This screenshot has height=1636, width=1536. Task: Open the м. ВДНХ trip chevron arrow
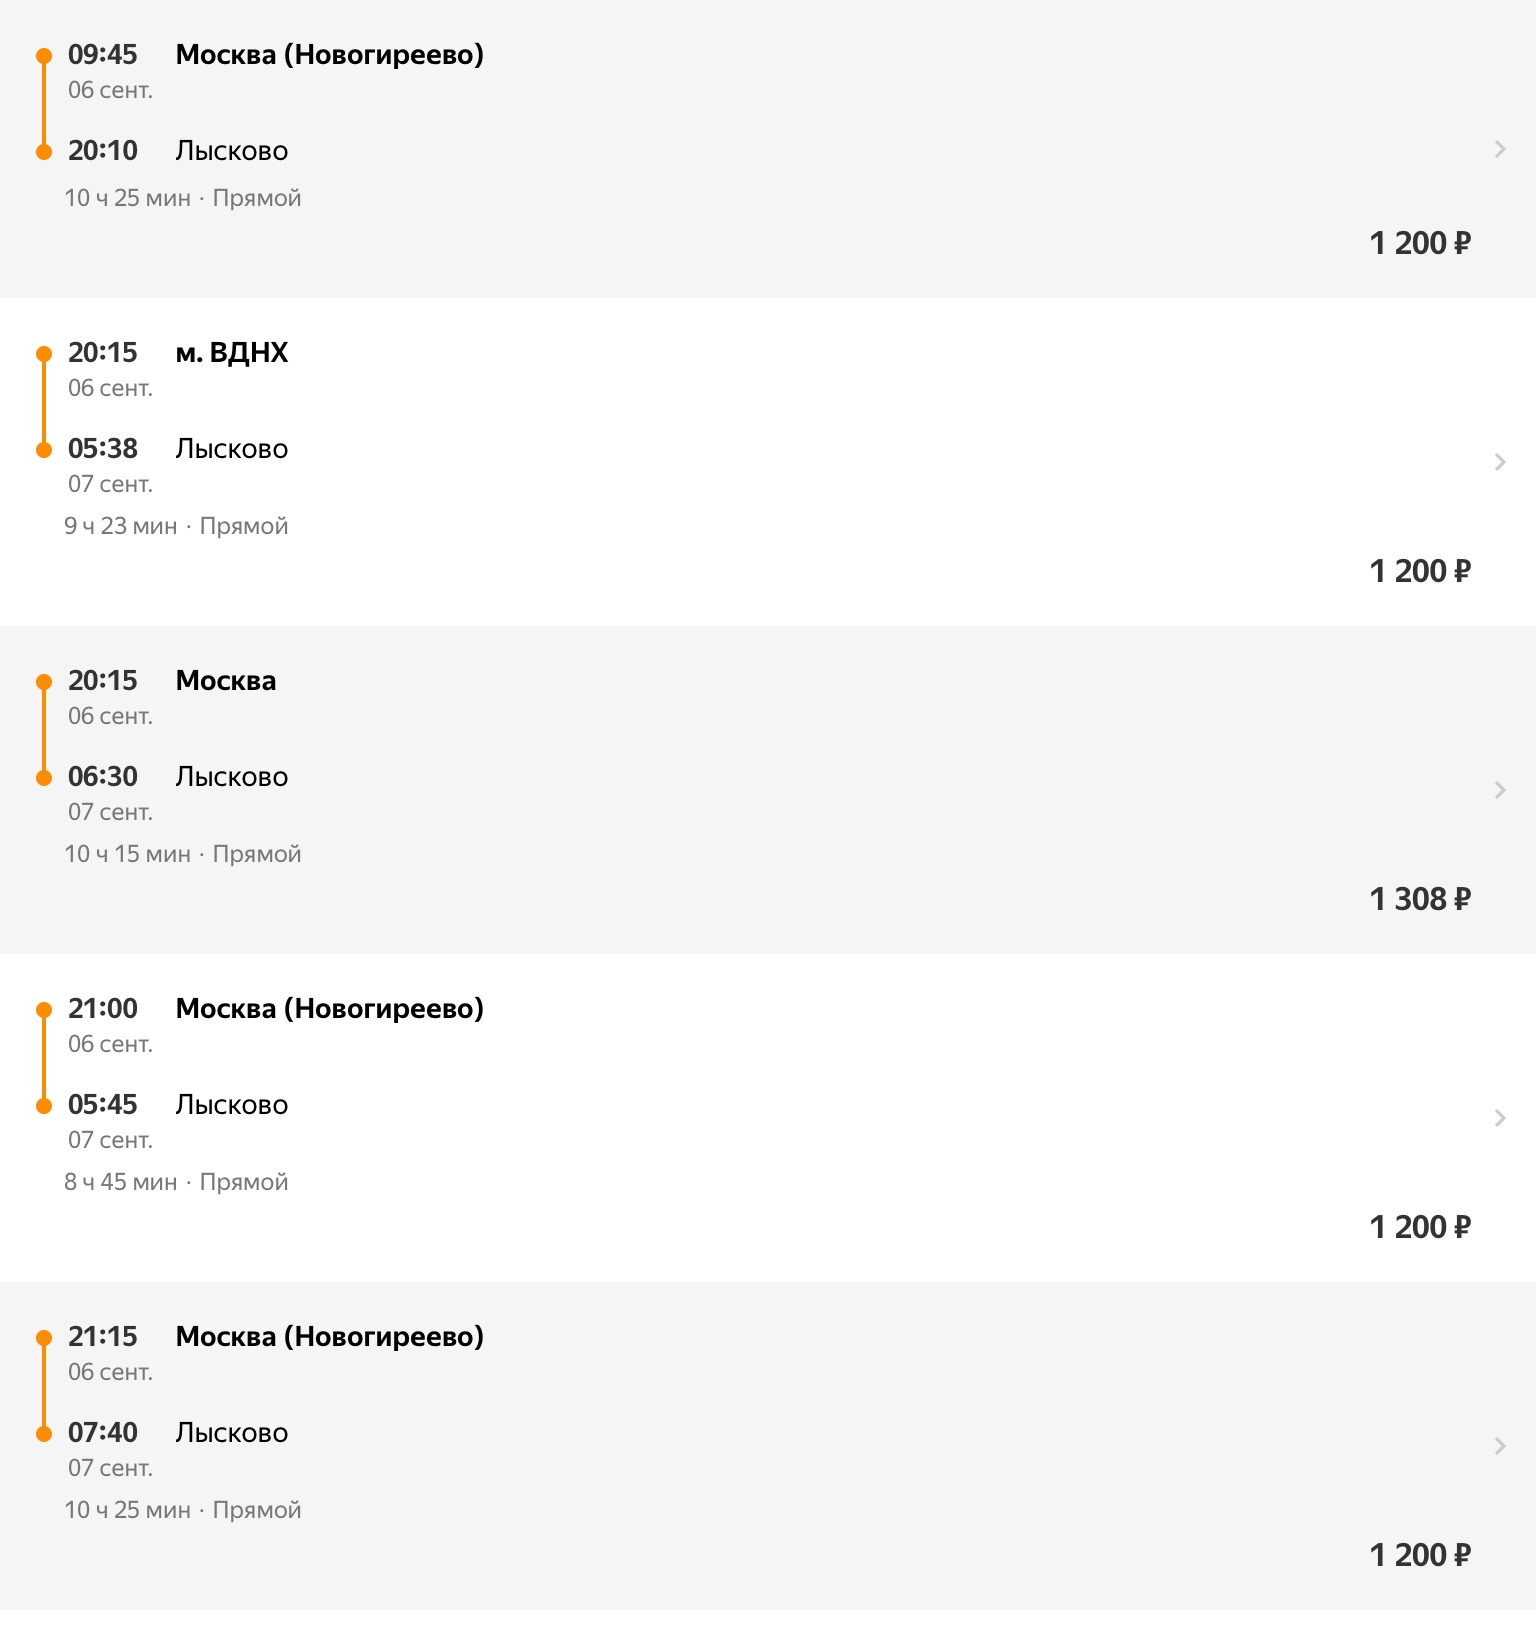(1499, 462)
